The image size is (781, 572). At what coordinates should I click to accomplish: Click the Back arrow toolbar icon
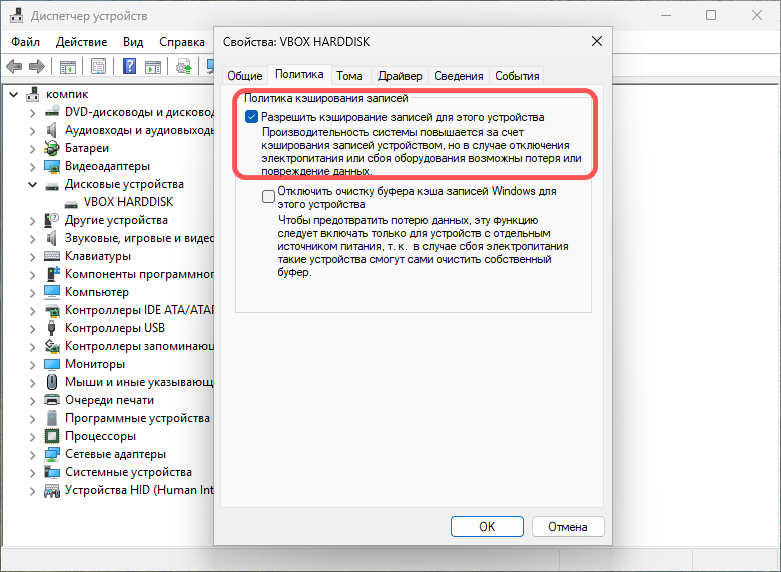click(x=14, y=67)
